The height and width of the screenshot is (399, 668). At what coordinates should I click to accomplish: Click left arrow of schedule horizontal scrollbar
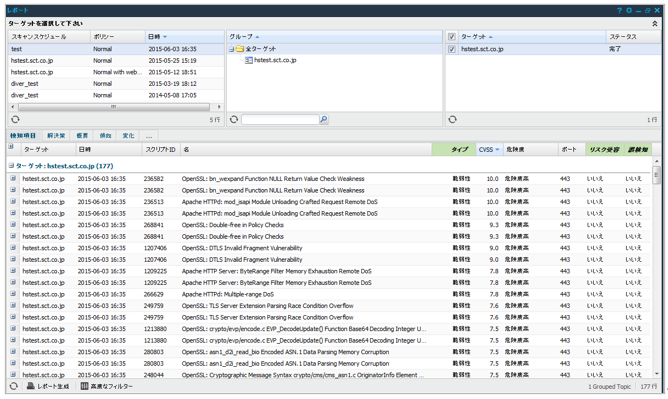point(13,107)
